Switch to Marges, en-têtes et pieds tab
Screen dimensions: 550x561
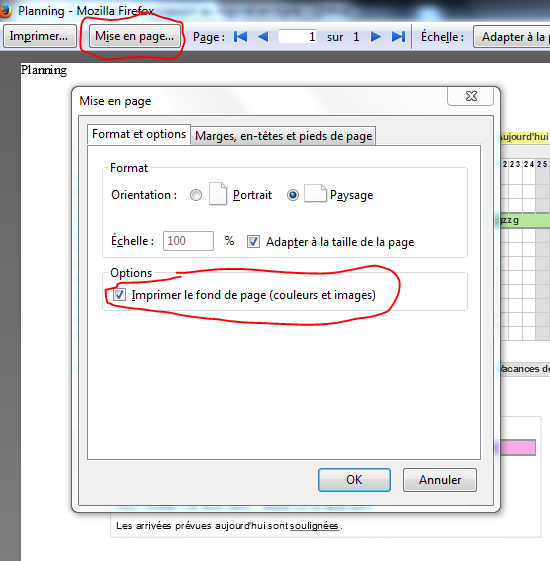[283, 136]
